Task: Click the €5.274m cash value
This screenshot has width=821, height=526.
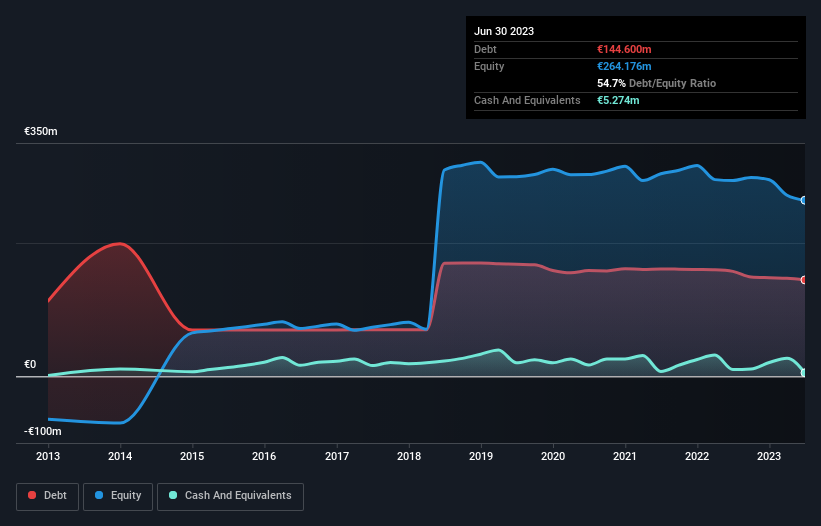Action: tap(618, 100)
